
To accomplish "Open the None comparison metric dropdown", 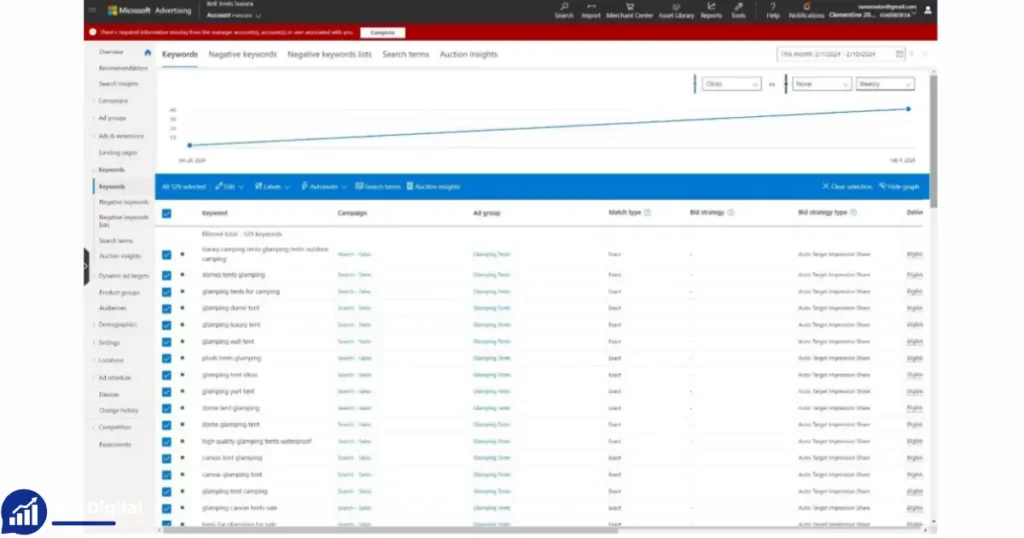I will point(822,84).
